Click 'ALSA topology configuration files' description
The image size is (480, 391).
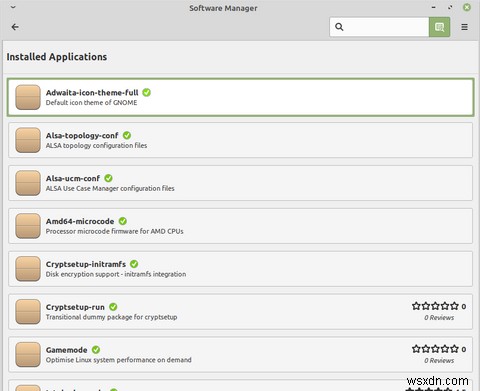pyautogui.click(x=96, y=146)
